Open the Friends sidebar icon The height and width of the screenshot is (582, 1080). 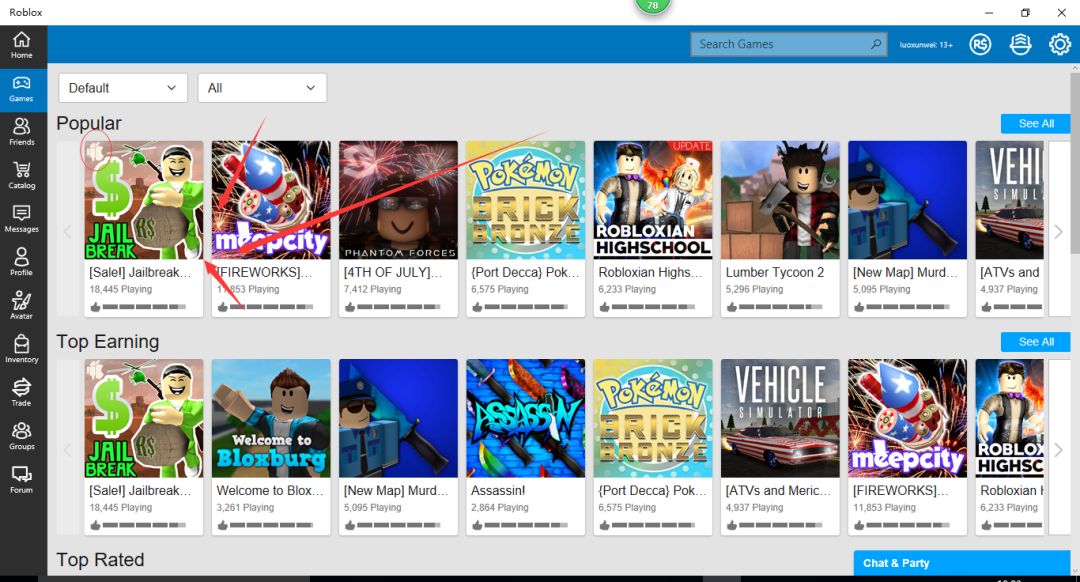coord(21,131)
